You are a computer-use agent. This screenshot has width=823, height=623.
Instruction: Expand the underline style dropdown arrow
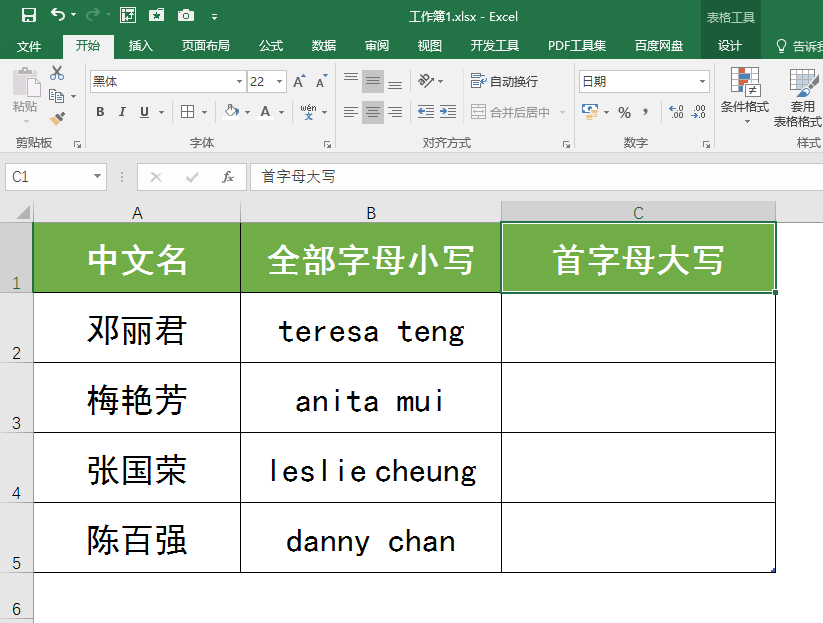pyautogui.click(x=162, y=112)
